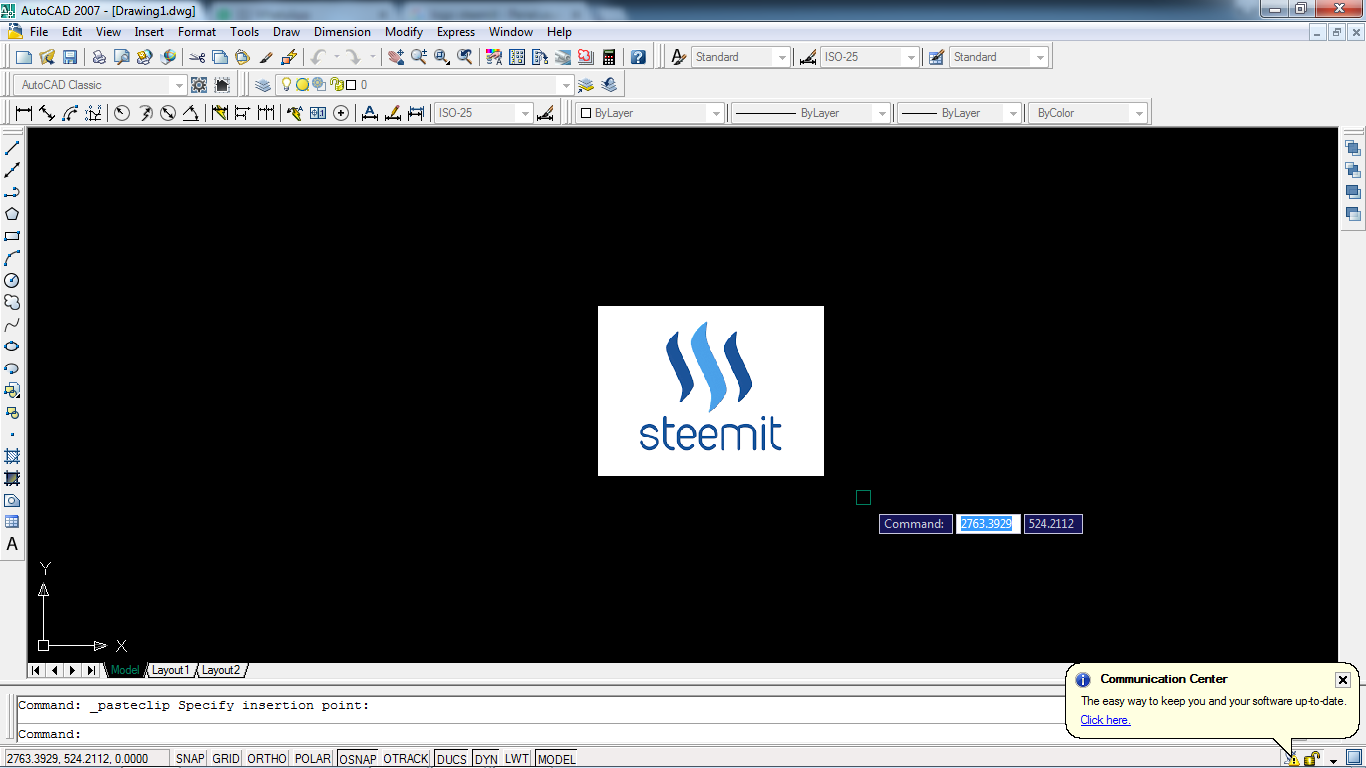Screen dimensions: 1366x768
Task: Select the Revision Cloud tool
Action: 12,302
